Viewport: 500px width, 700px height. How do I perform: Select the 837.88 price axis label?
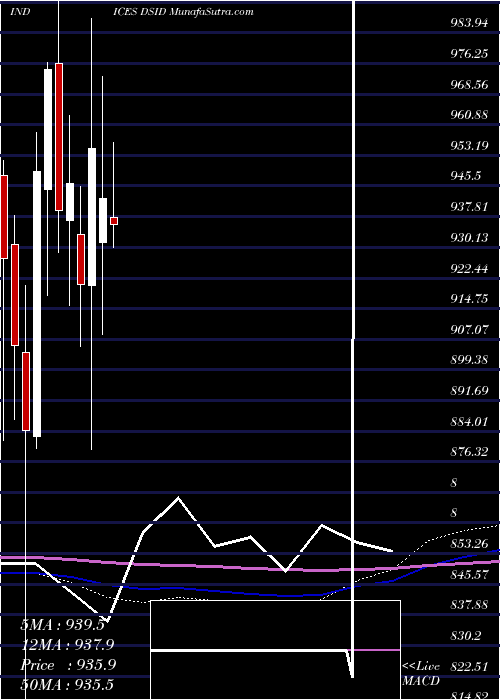click(469, 604)
